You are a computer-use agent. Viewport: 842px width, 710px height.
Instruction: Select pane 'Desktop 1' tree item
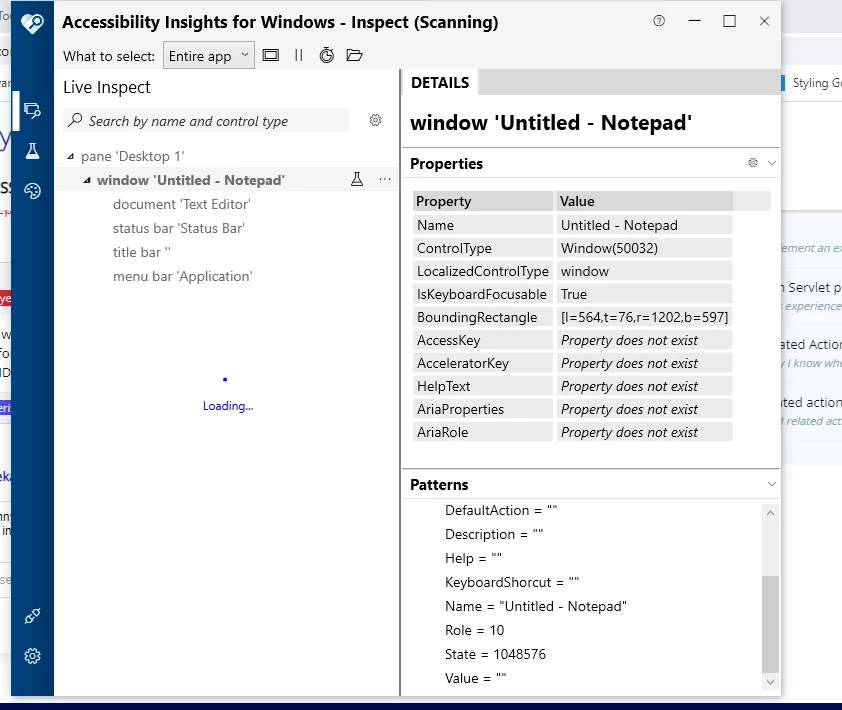[x=133, y=156]
